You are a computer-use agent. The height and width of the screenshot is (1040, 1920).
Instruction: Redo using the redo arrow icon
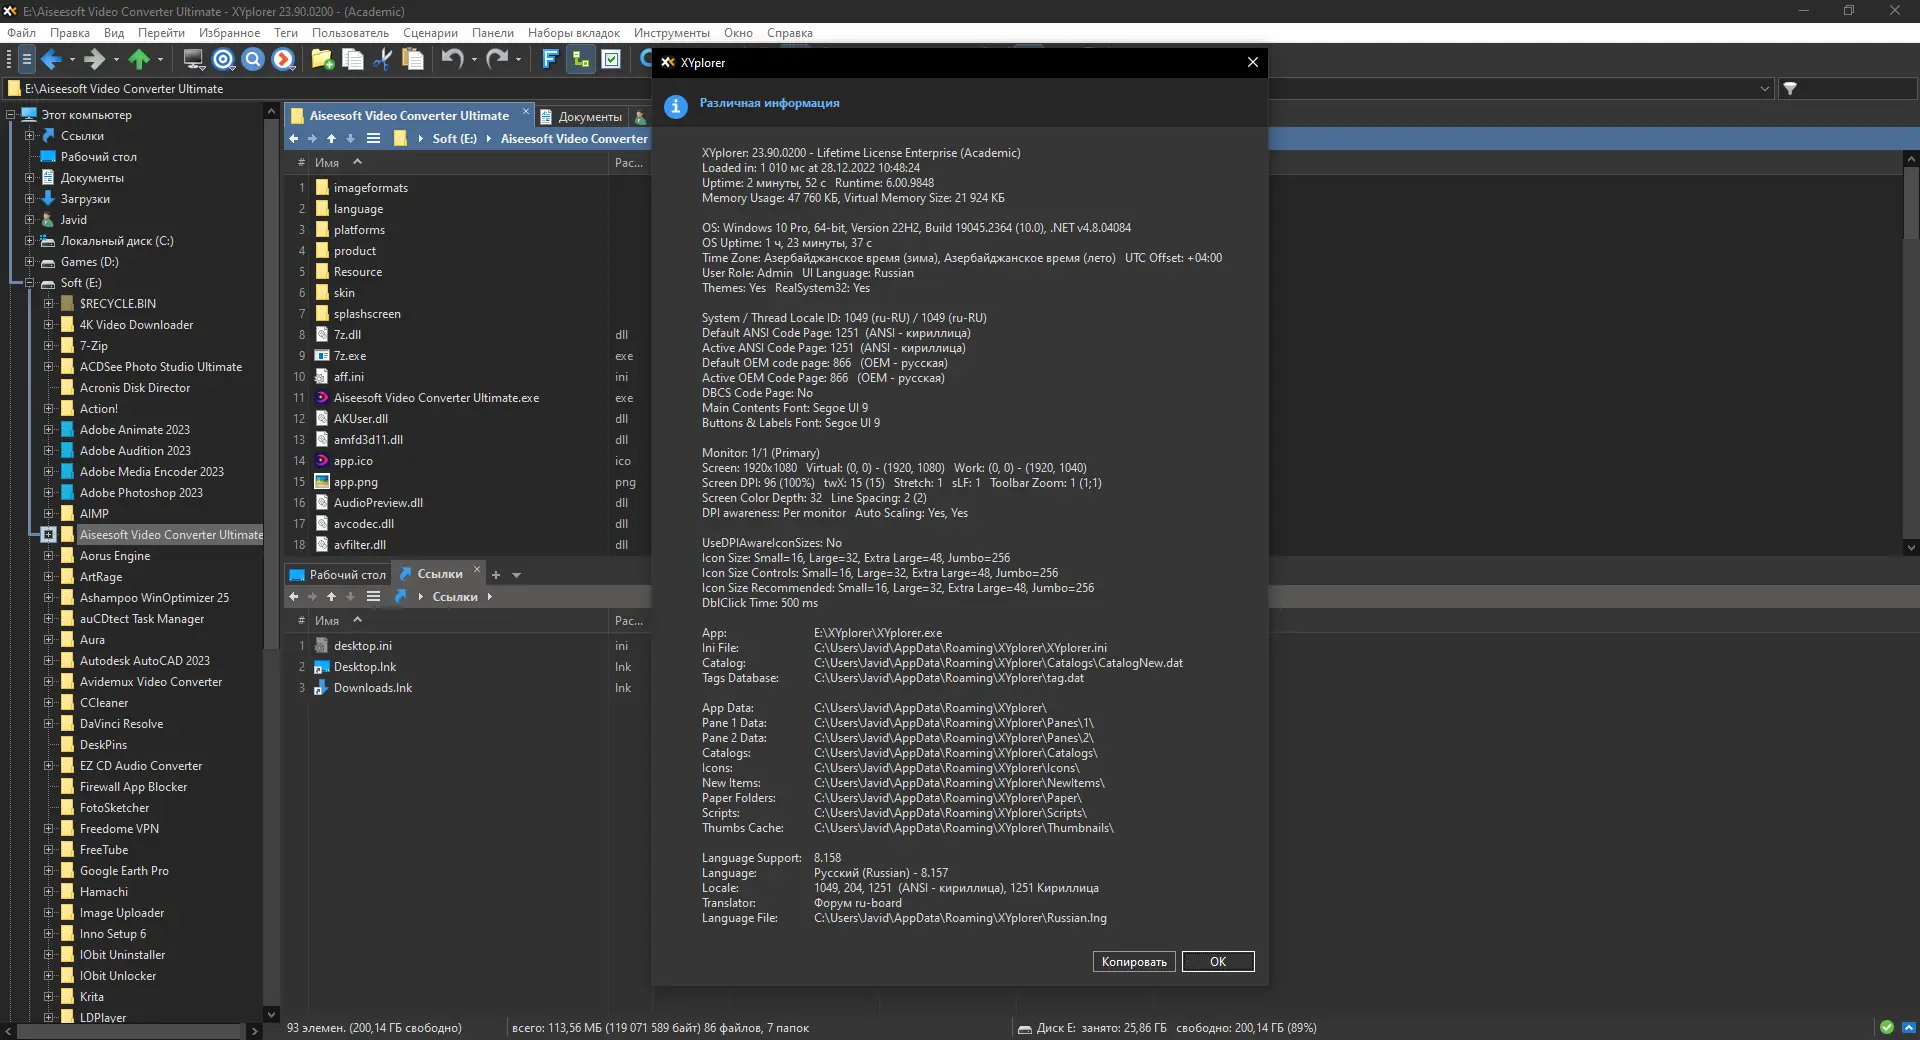[x=497, y=60]
